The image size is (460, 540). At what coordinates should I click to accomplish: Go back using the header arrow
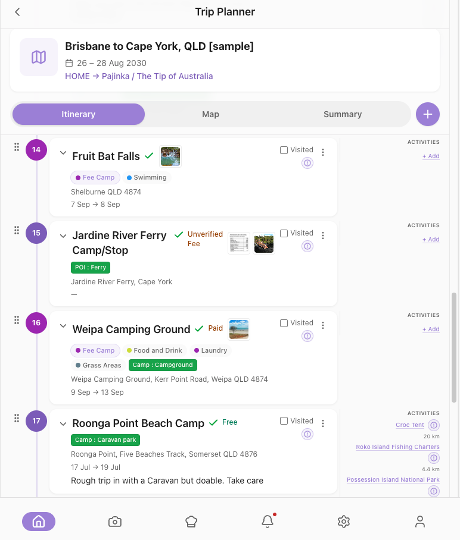pyautogui.click(x=18, y=12)
